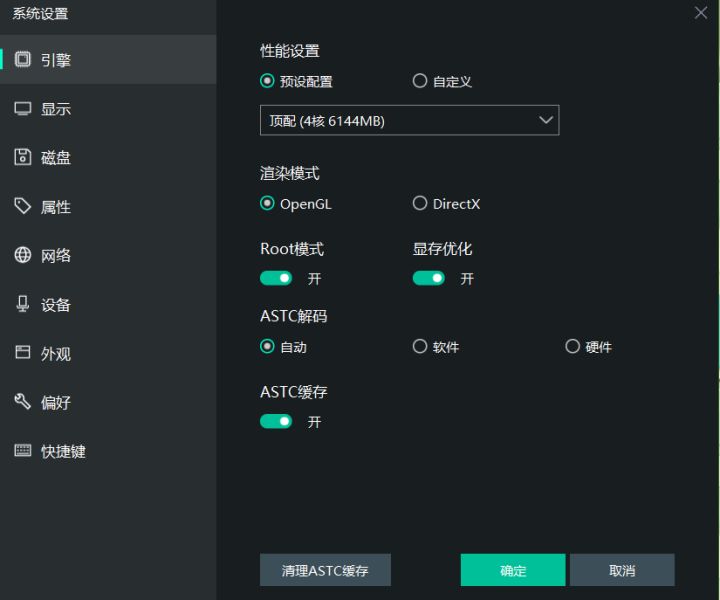Click the 磁盘 disk icon
The width and height of the screenshot is (720, 600).
click(x=22, y=157)
